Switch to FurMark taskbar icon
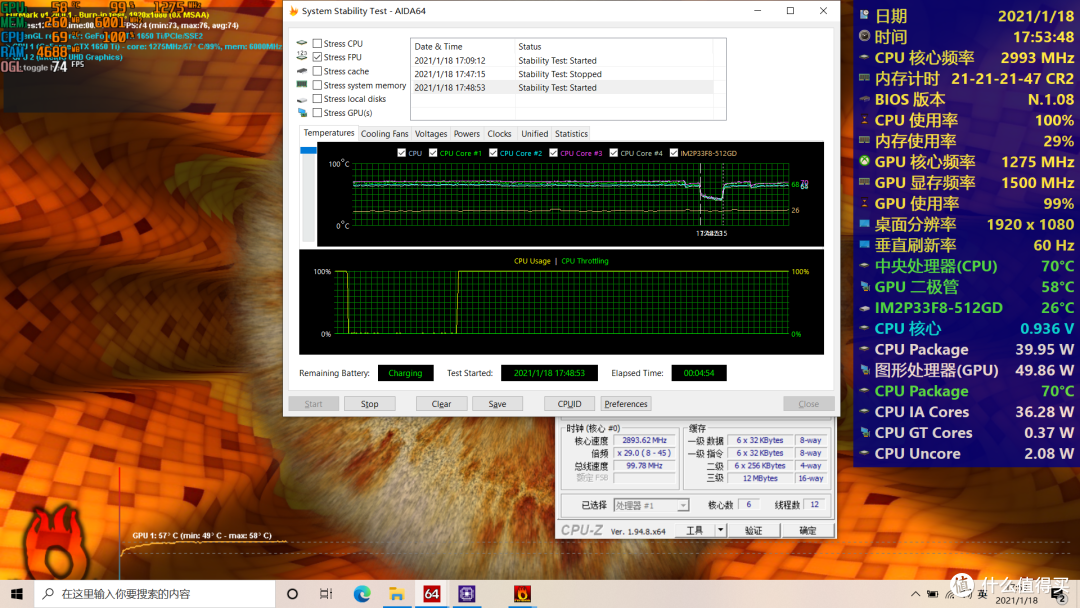Screen dimensions: 1080x608 point(522,594)
